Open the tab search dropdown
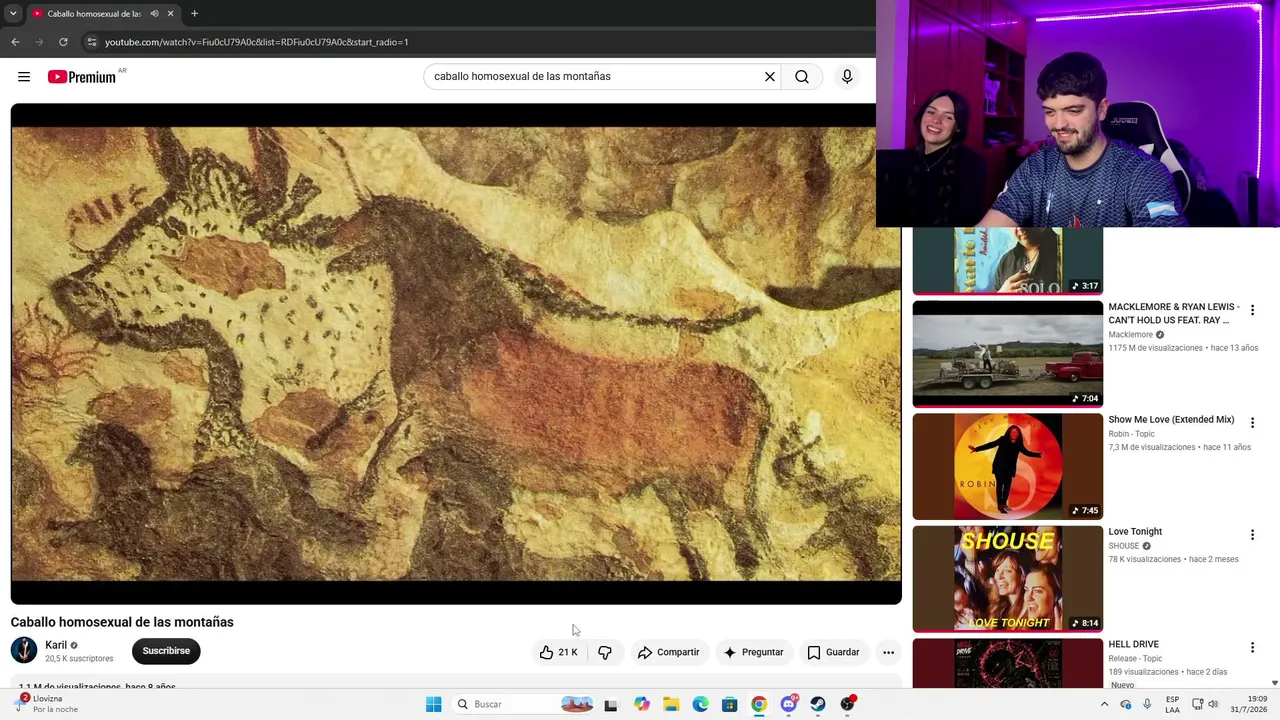 point(13,14)
